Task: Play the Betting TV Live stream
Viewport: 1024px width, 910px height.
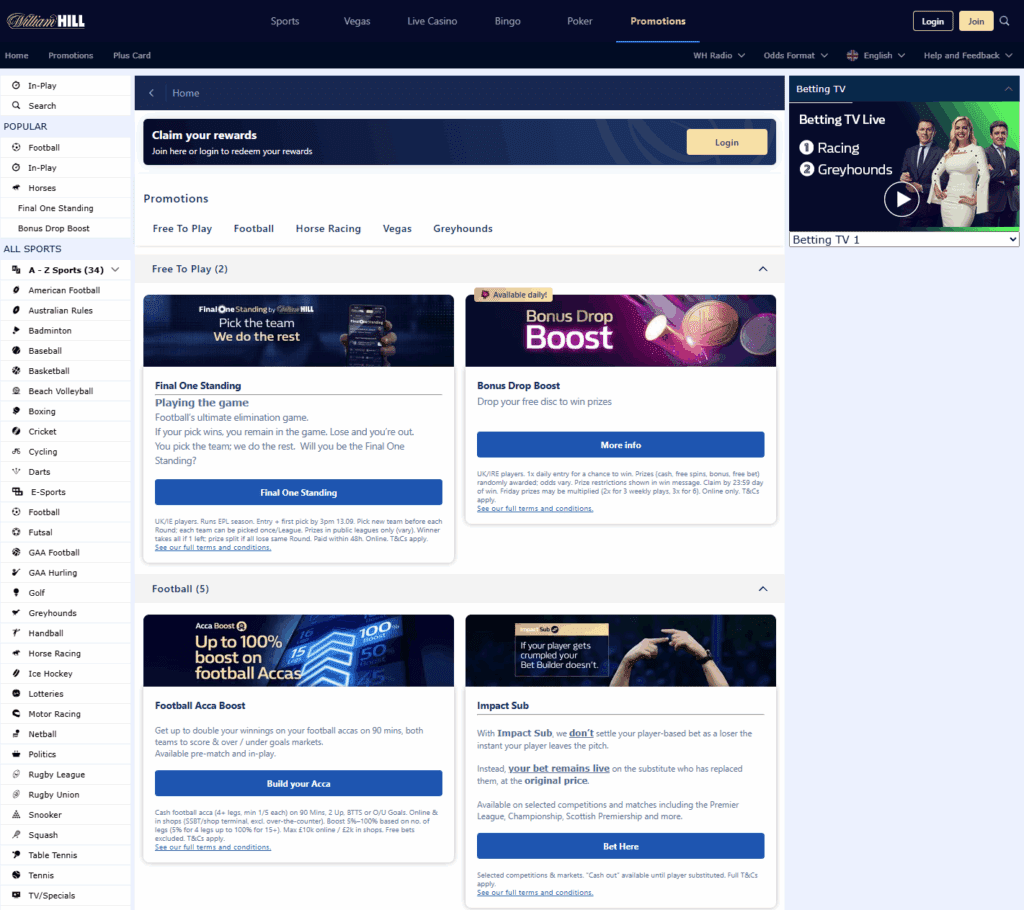Action: coord(901,199)
